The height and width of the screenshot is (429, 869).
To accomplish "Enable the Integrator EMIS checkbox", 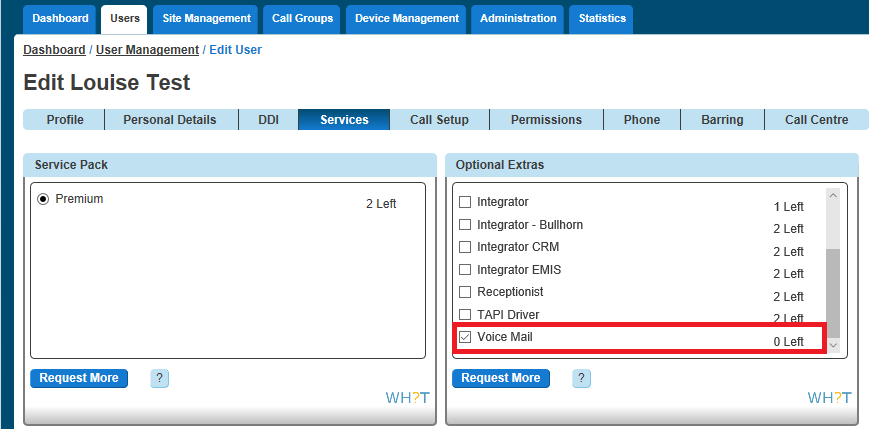I will tap(466, 270).
